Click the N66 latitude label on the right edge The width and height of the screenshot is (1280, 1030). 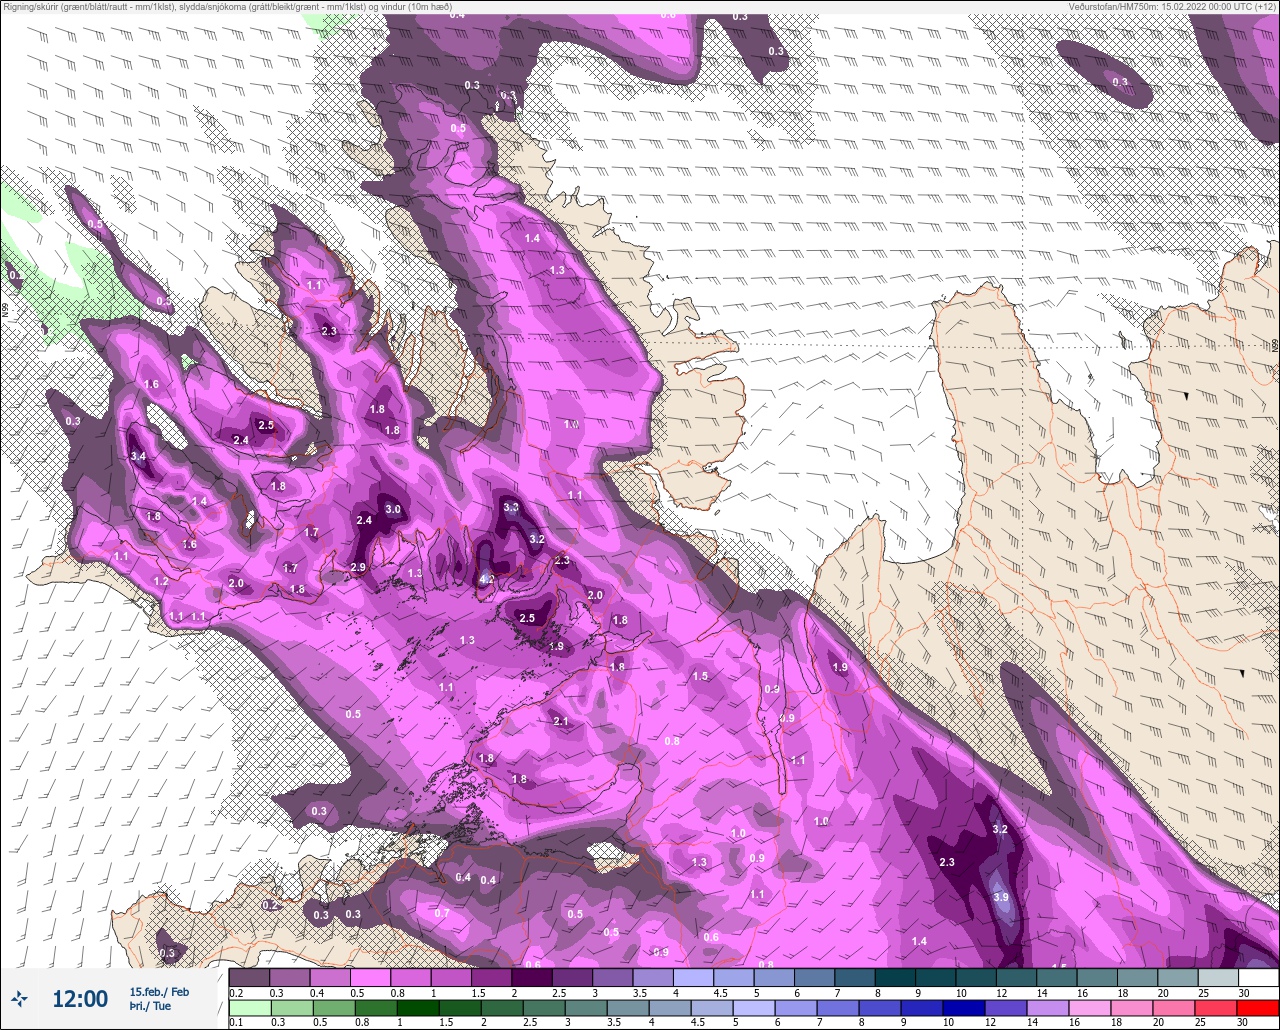1274,345
